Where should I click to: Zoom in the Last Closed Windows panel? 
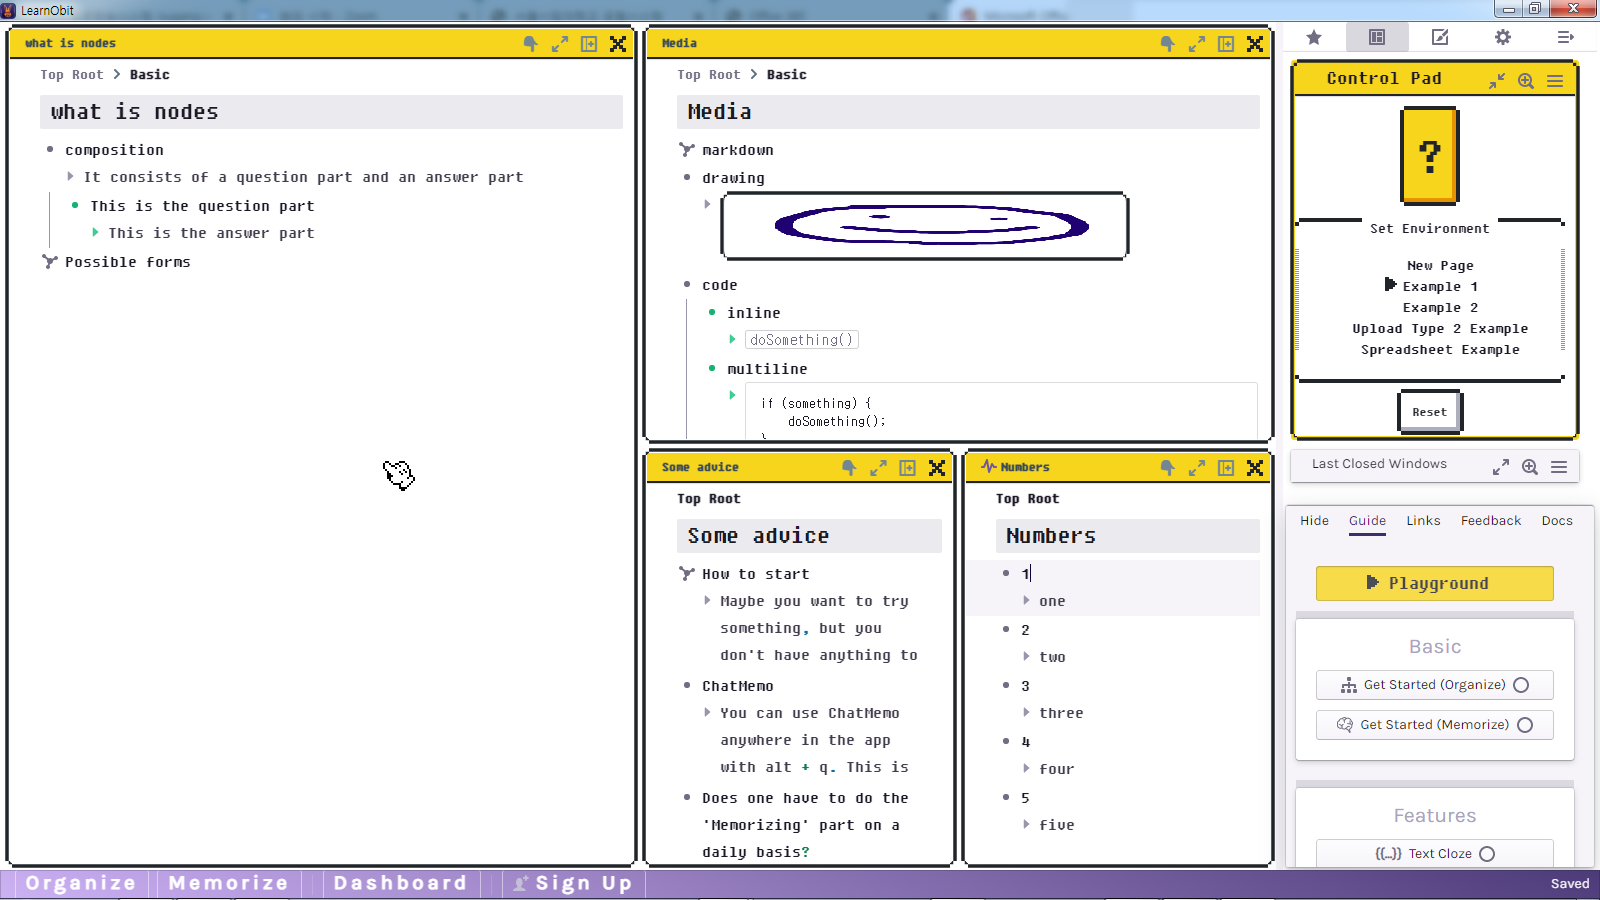[1530, 467]
